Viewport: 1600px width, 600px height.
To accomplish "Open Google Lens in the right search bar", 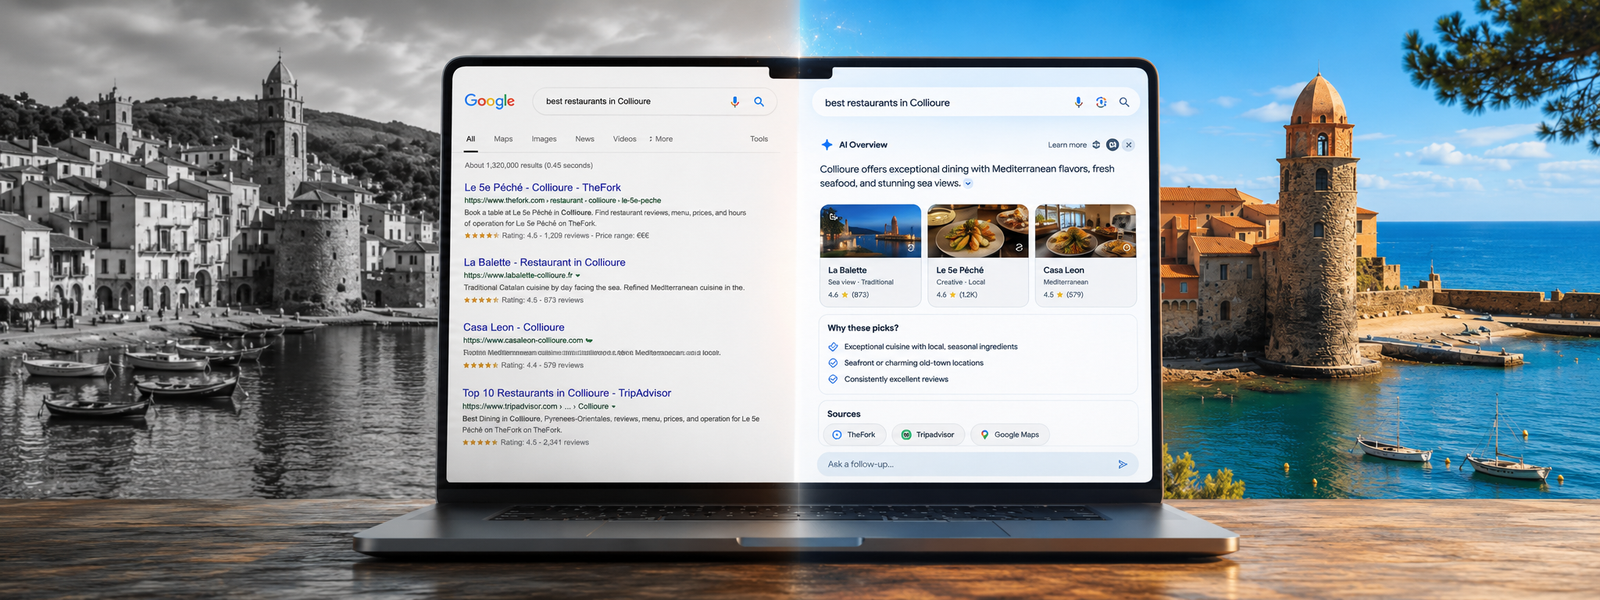I will click(x=1101, y=102).
